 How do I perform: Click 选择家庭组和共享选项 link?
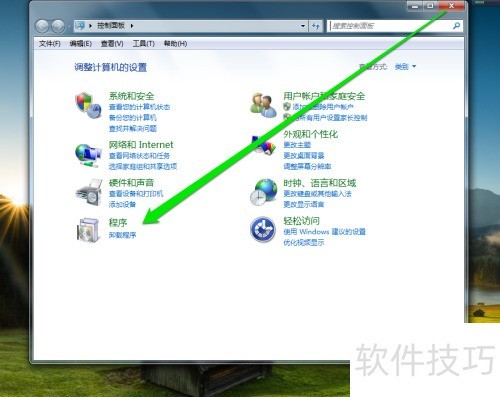click(x=143, y=166)
